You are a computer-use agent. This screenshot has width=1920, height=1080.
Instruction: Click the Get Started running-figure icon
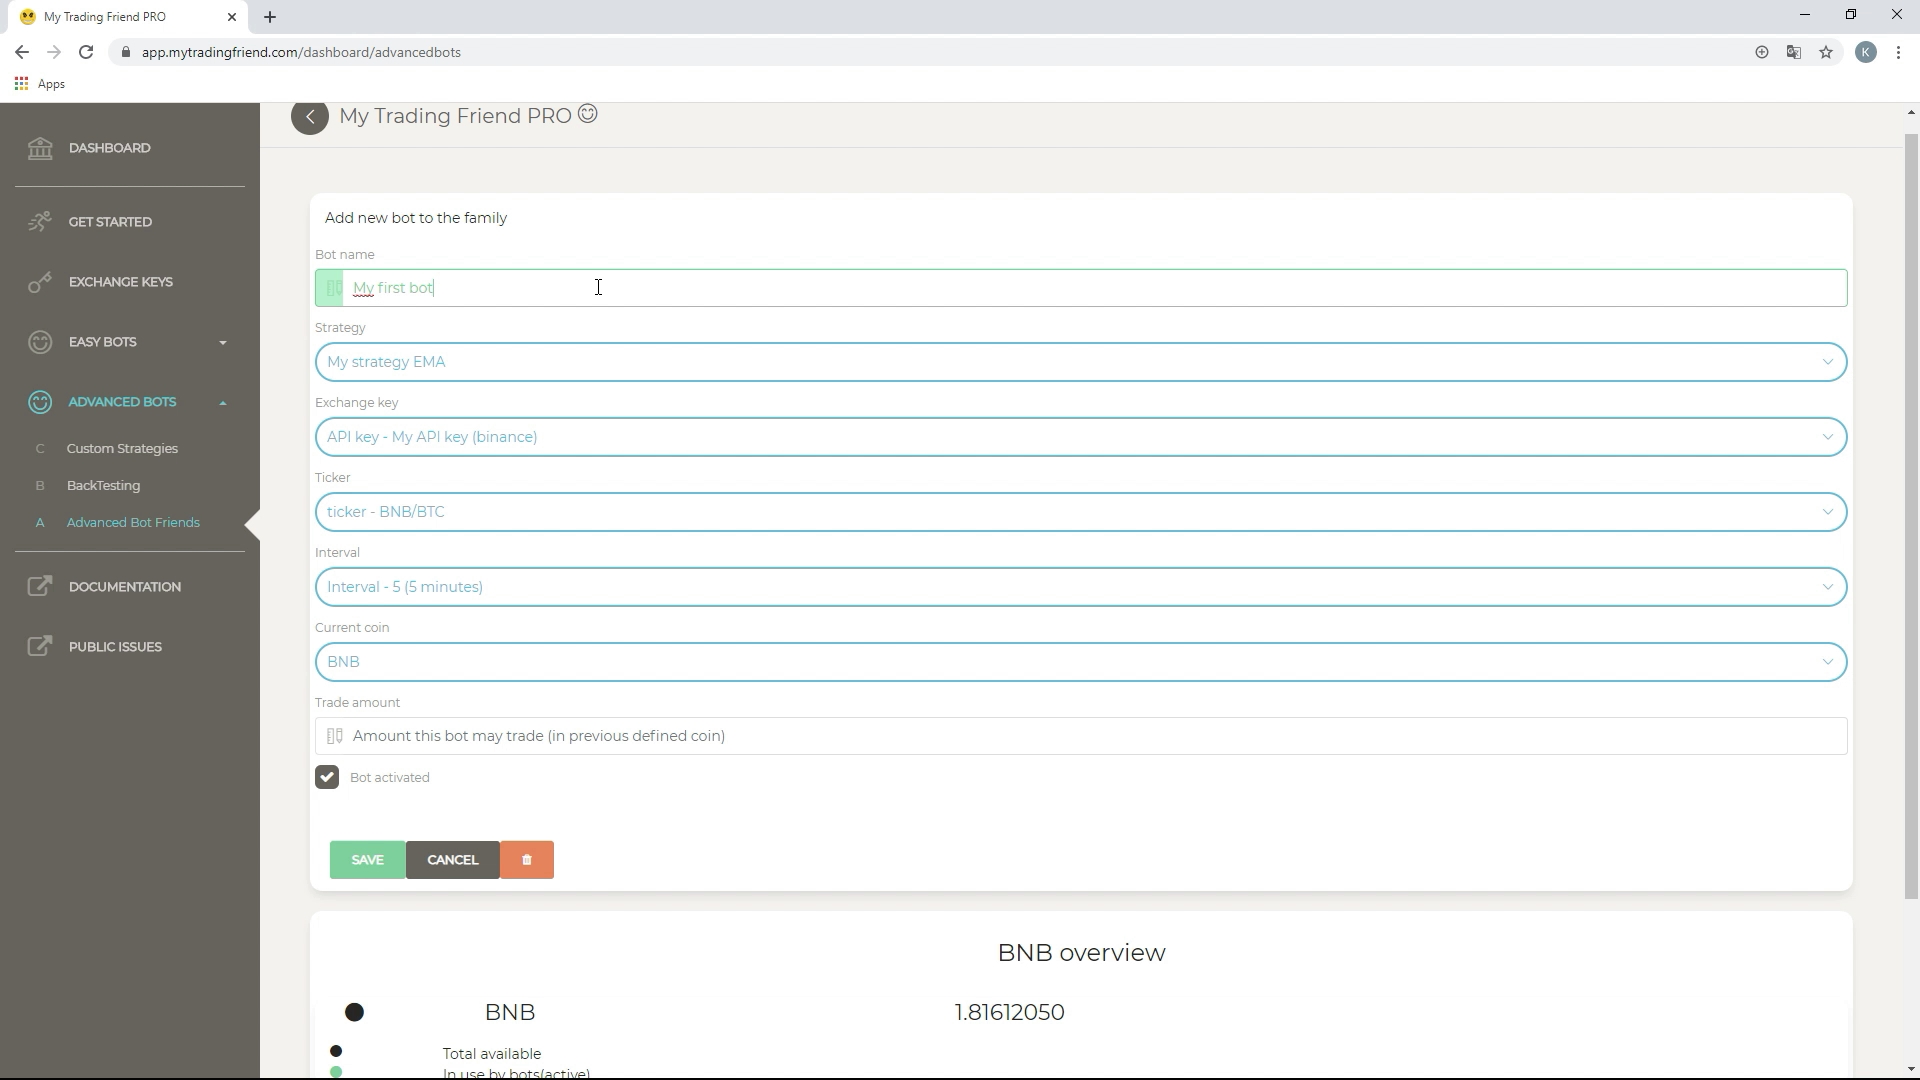click(x=40, y=222)
